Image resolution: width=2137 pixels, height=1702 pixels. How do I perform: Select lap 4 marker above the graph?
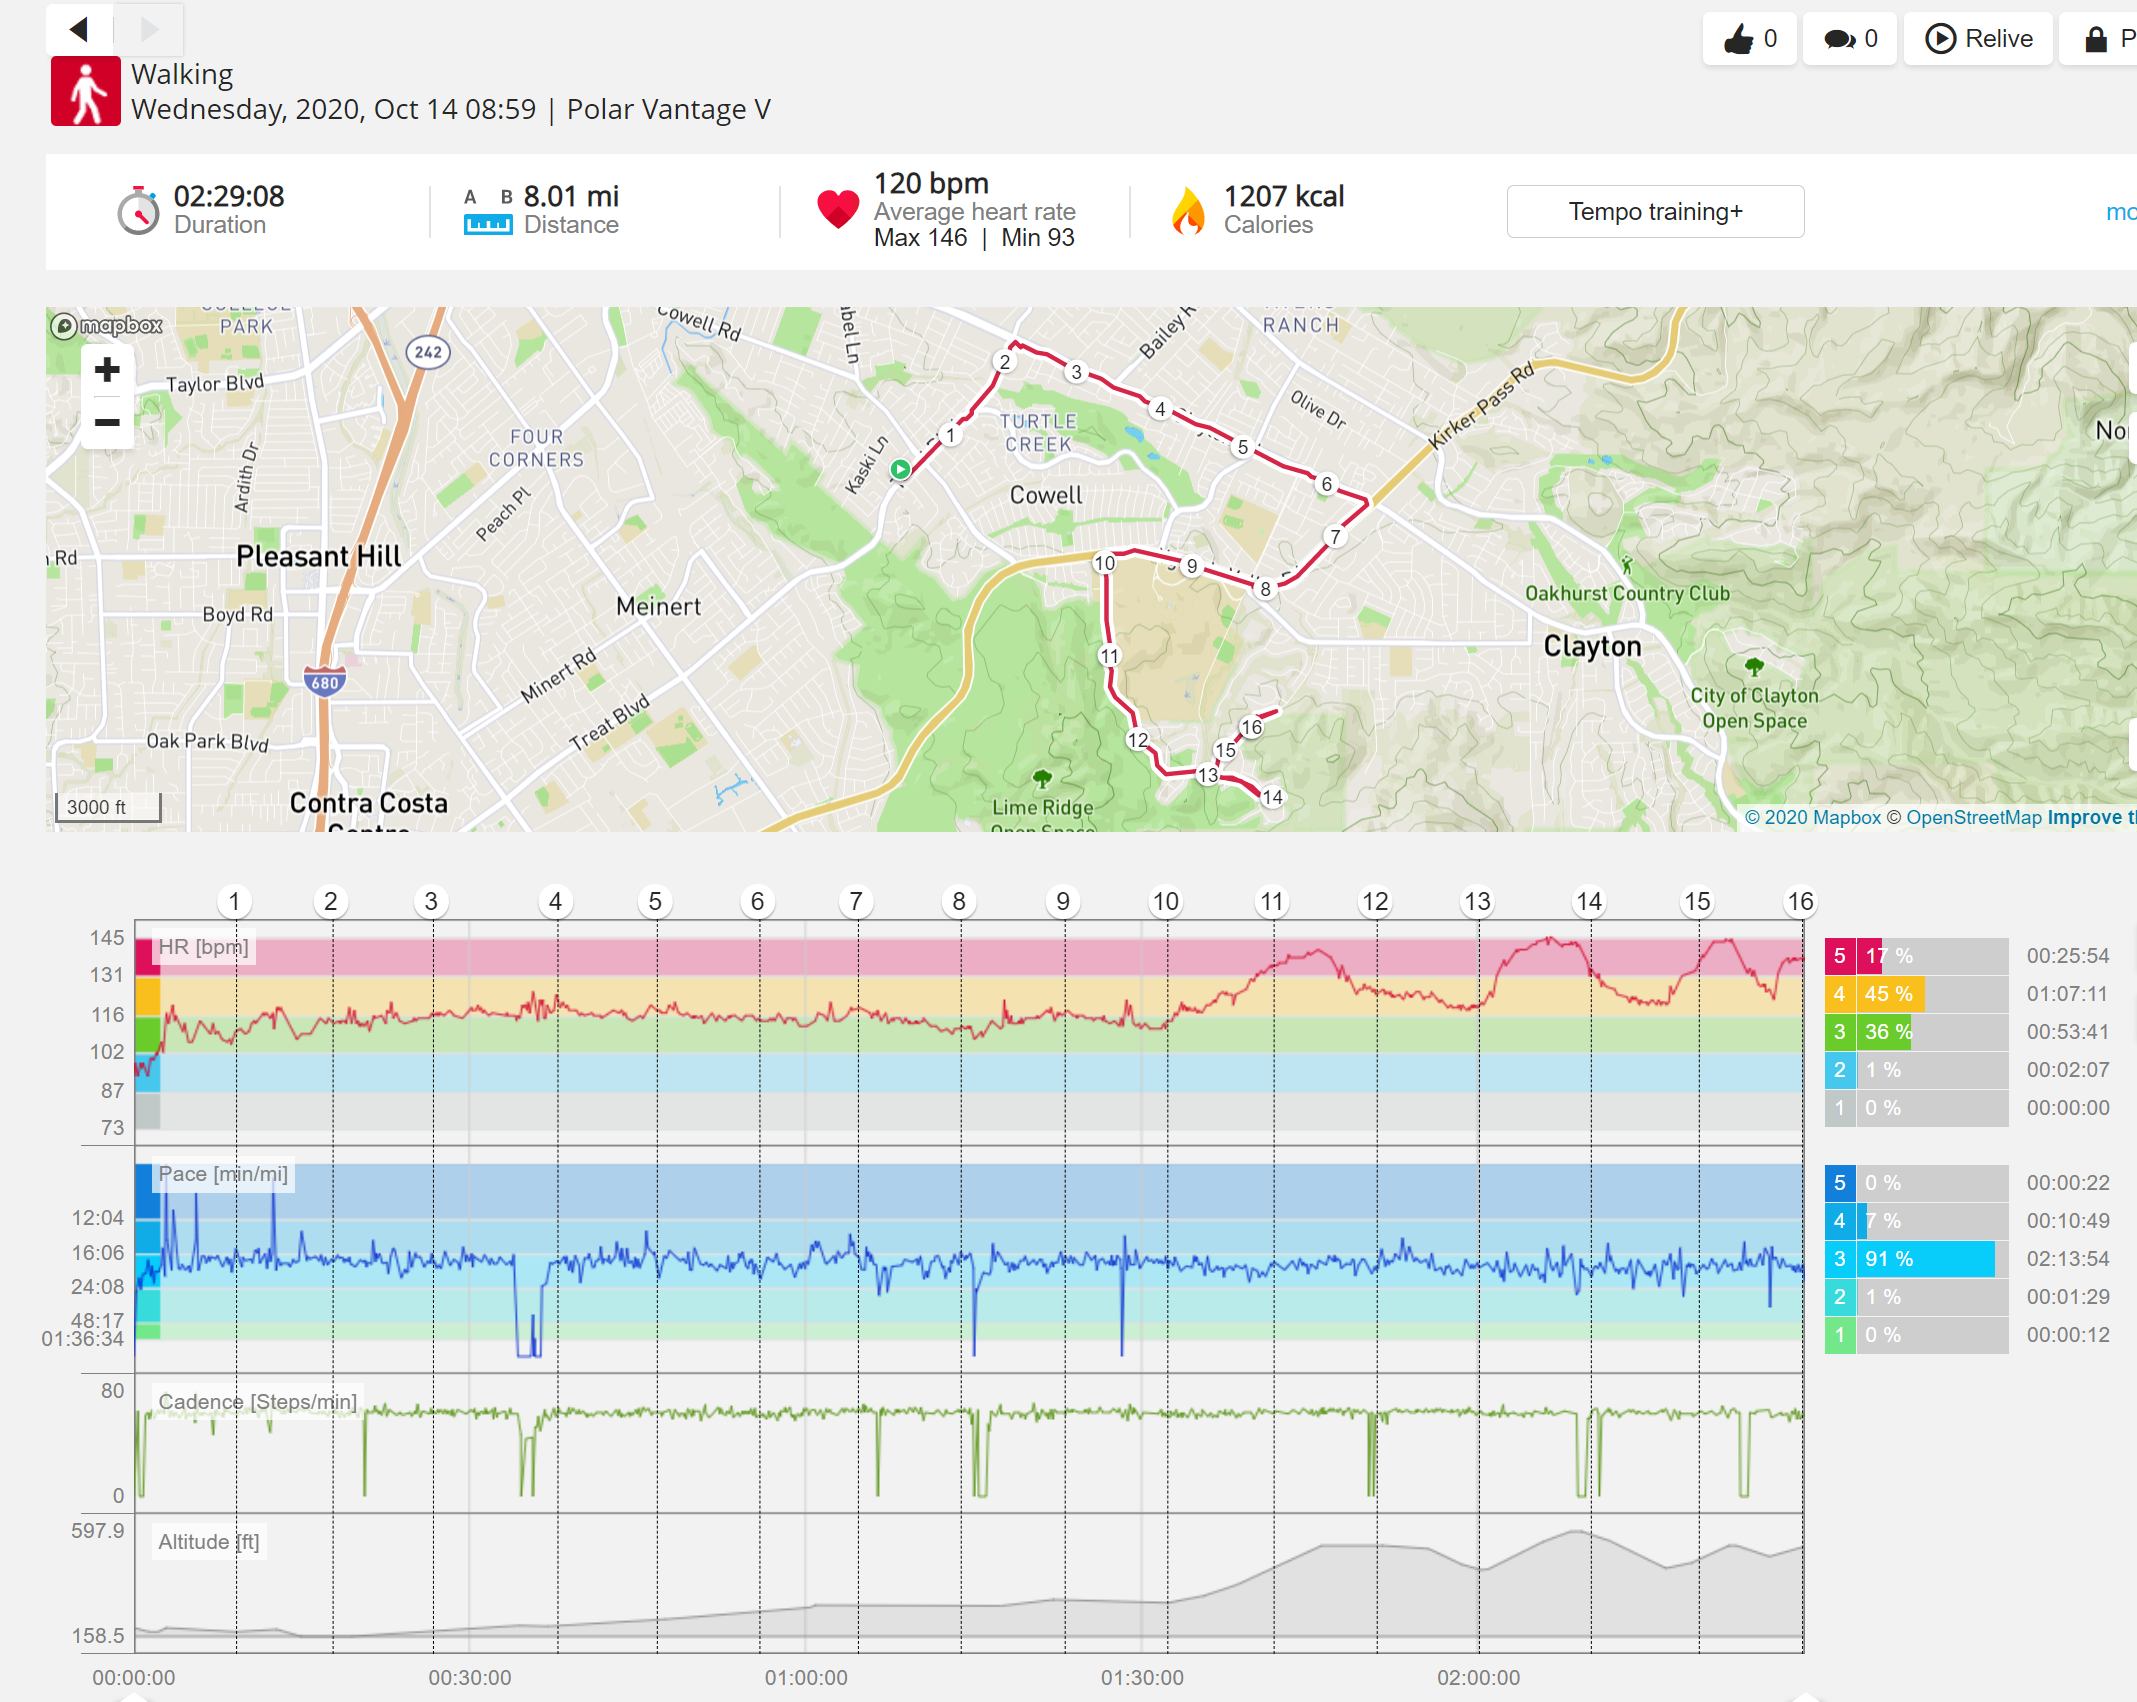(556, 901)
